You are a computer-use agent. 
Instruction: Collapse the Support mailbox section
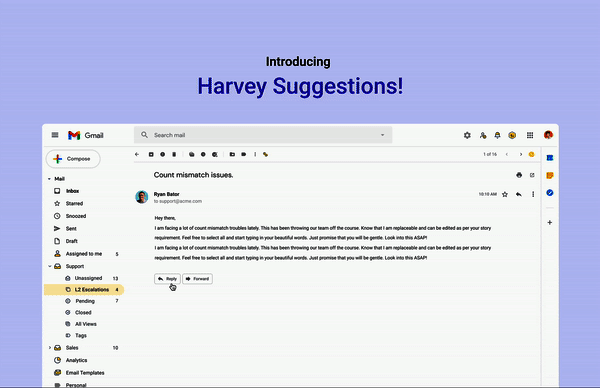click(x=50, y=266)
